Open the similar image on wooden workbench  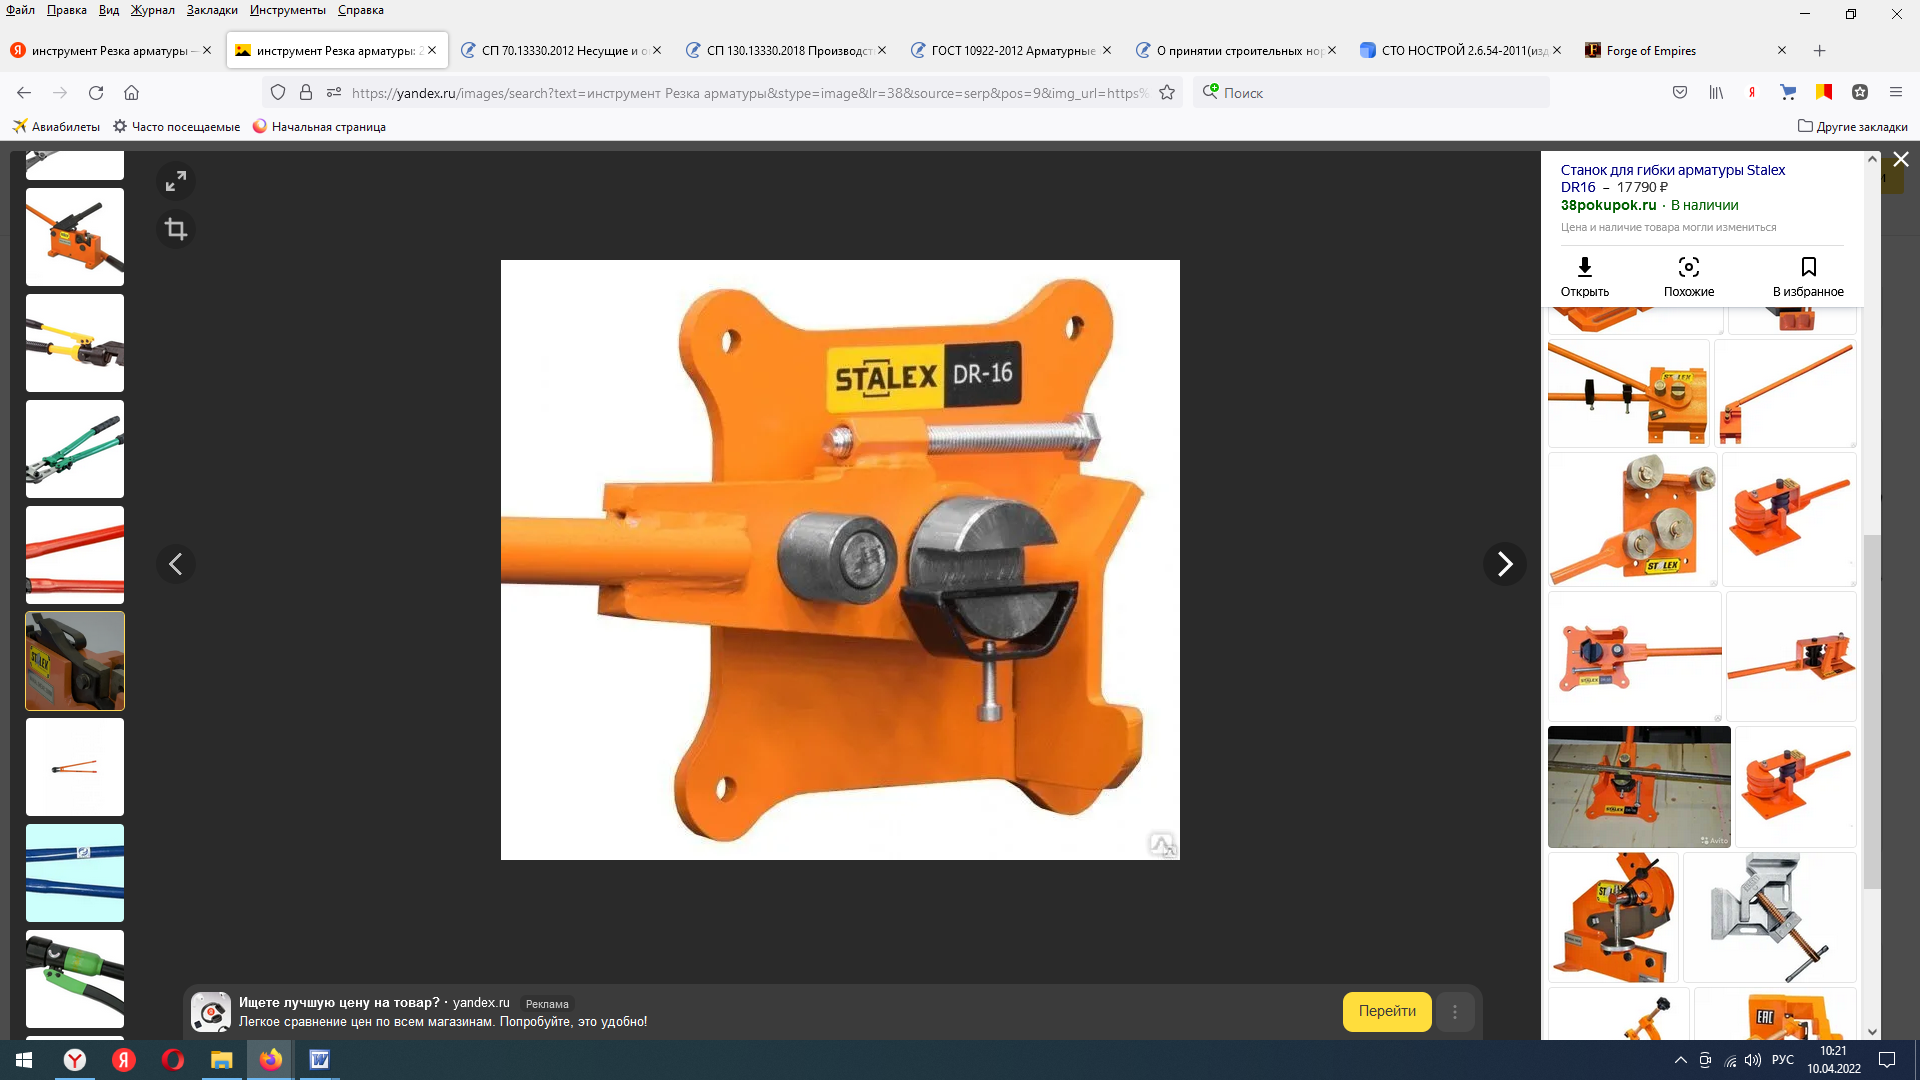pyautogui.click(x=1639, y=787)
